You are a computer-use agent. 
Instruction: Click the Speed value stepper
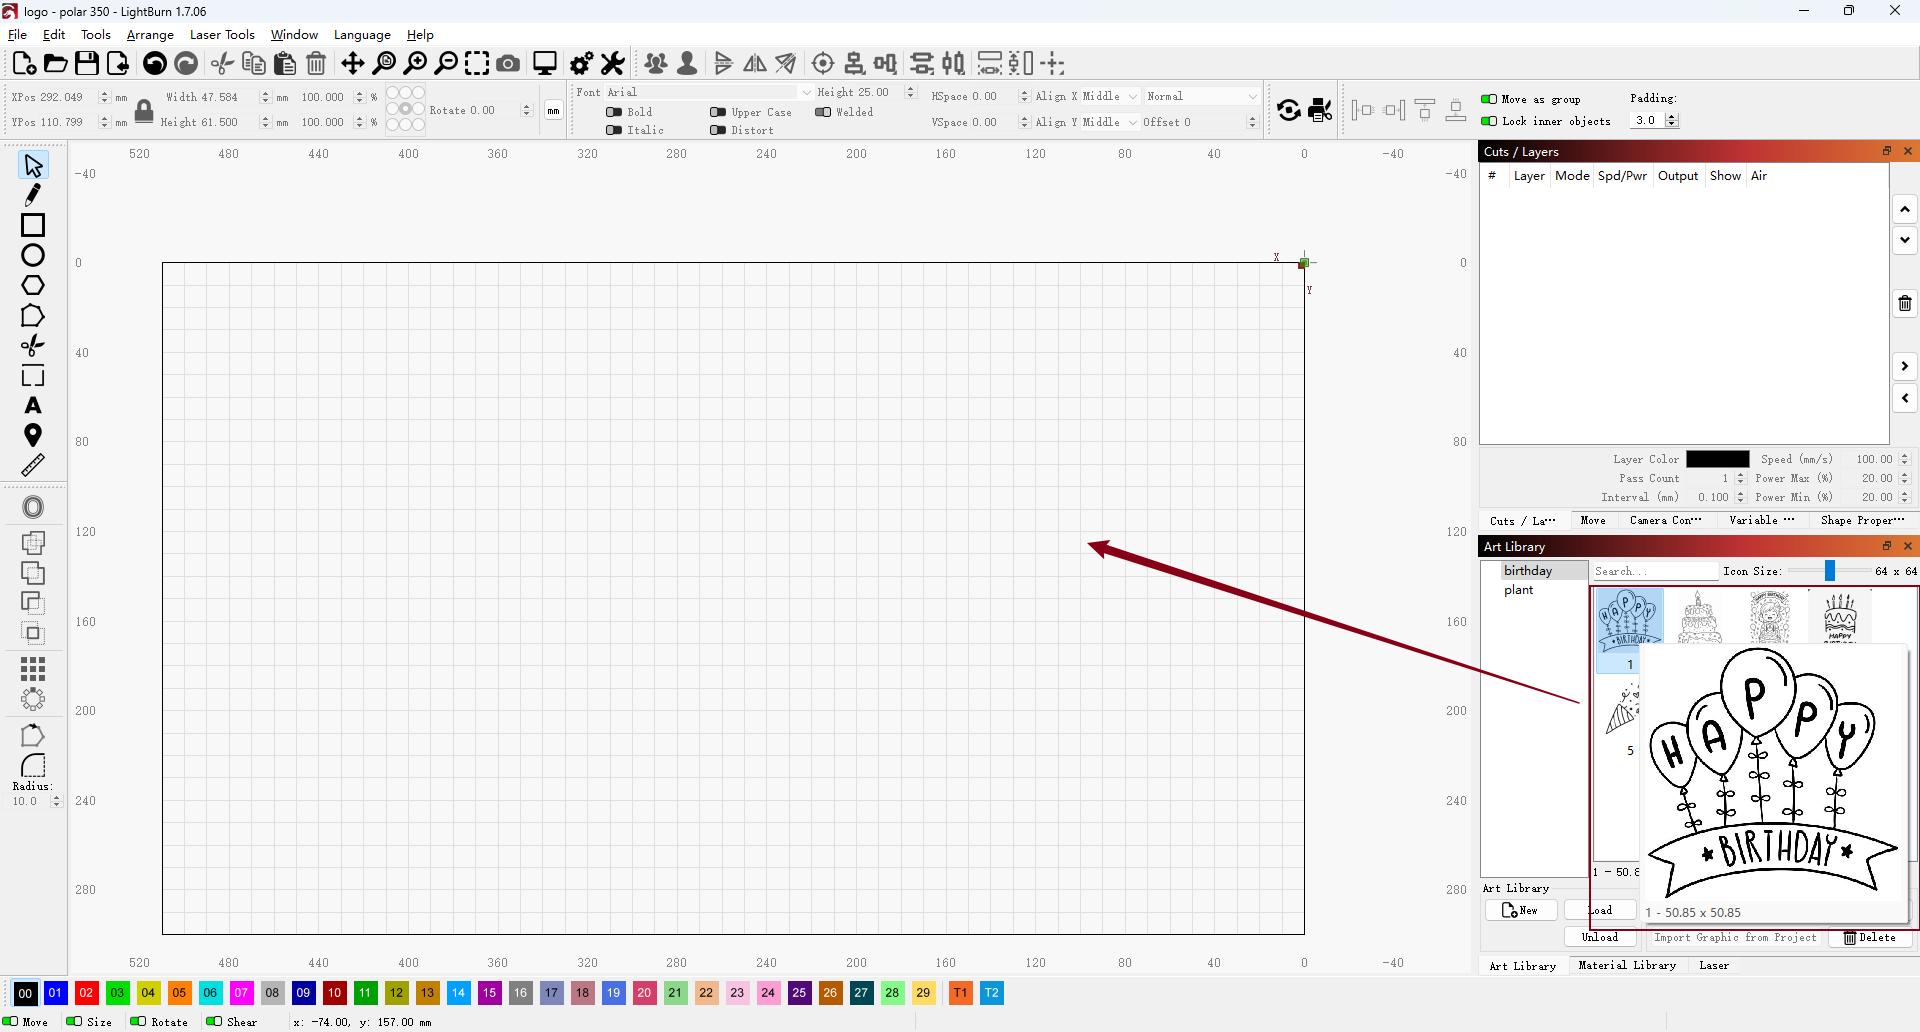point(1904,459)
